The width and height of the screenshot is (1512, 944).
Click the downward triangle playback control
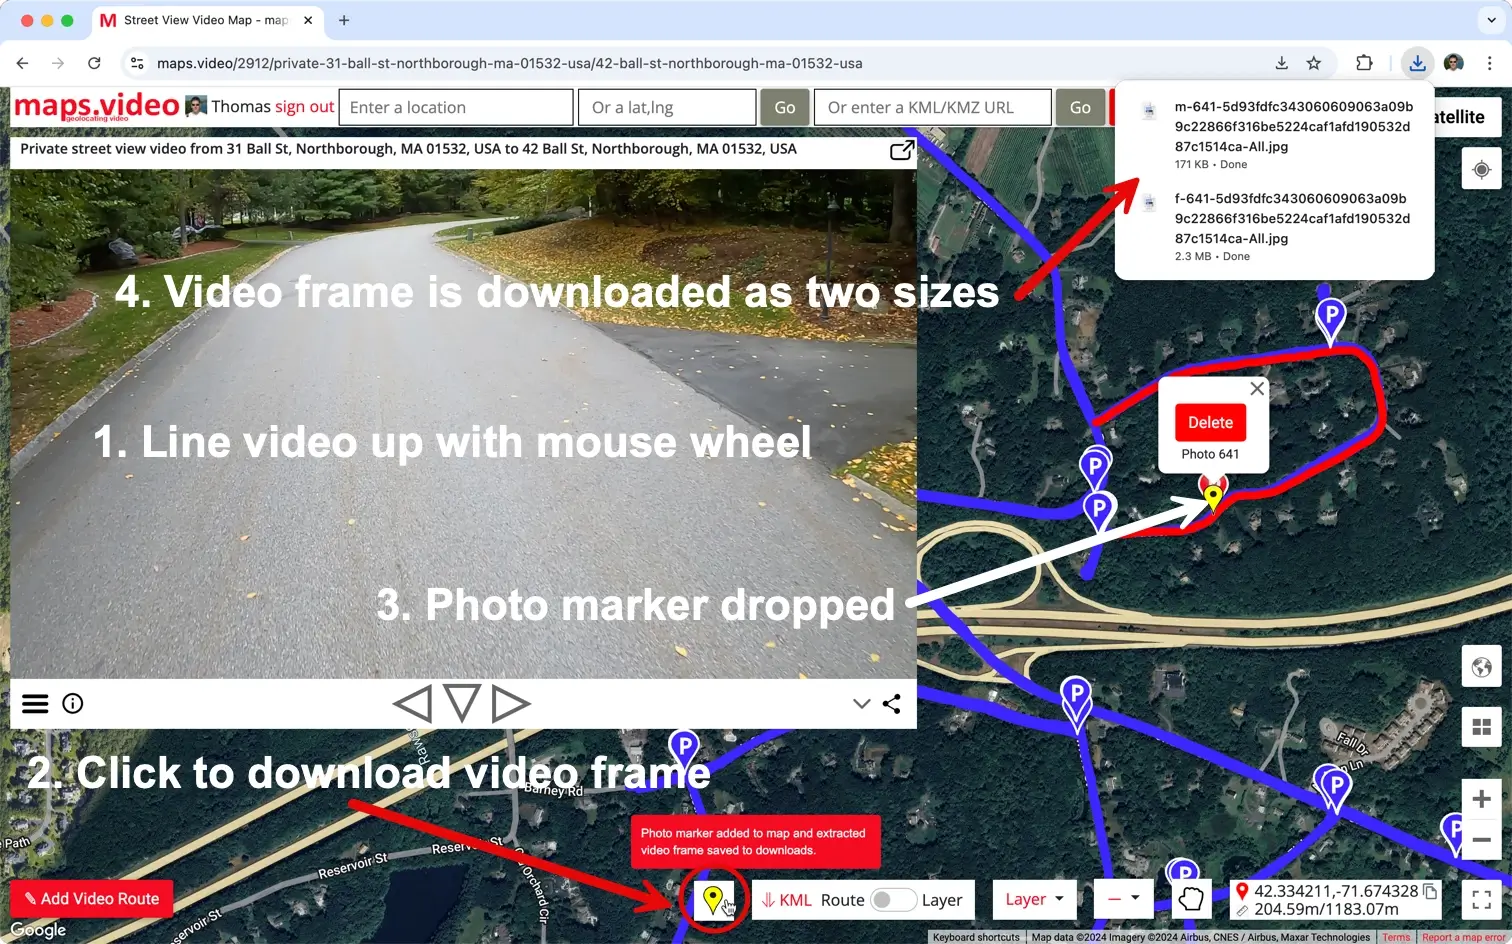(462, 703)
